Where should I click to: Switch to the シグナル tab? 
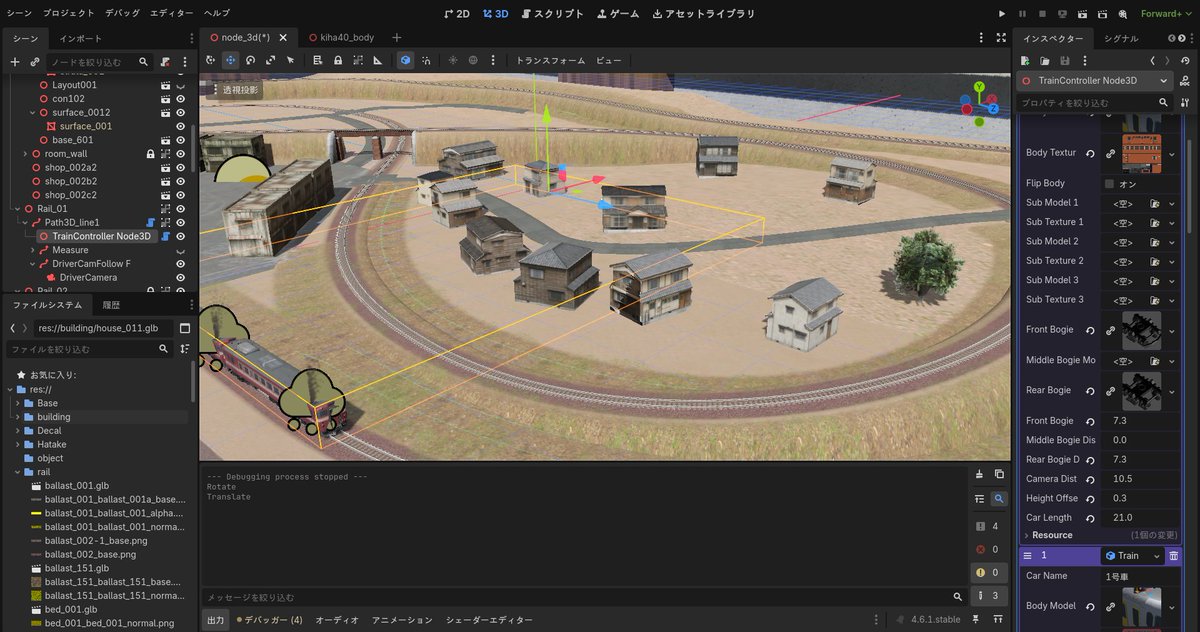(x=1121, y=38)
